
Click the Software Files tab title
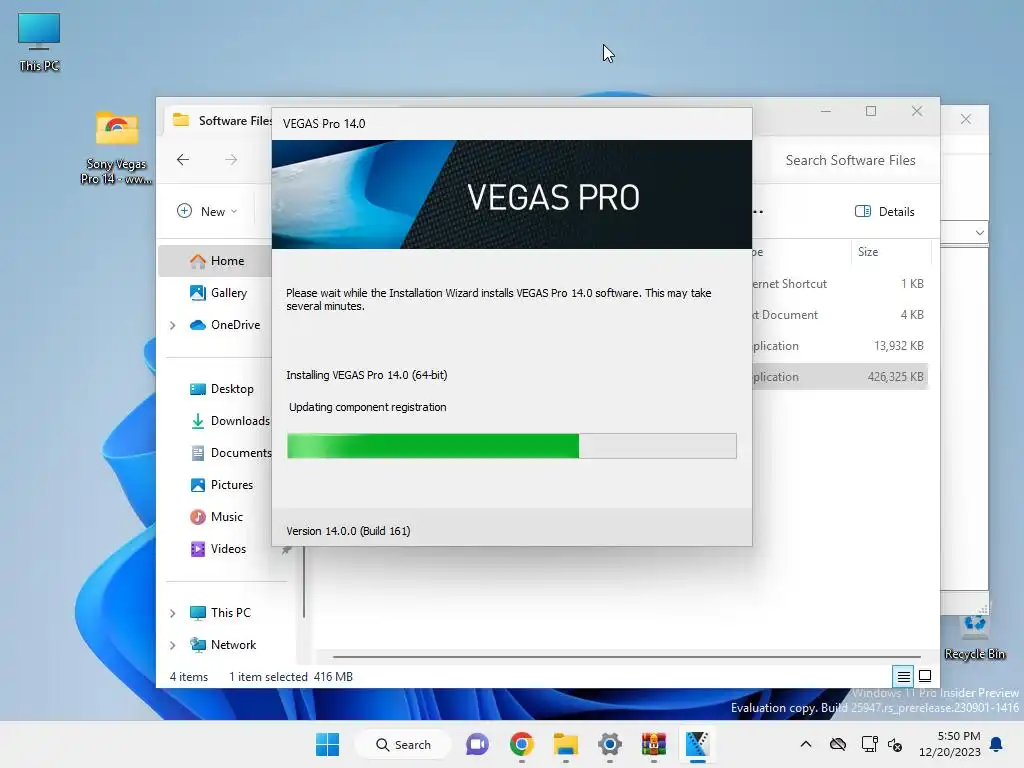pos(235,121)
